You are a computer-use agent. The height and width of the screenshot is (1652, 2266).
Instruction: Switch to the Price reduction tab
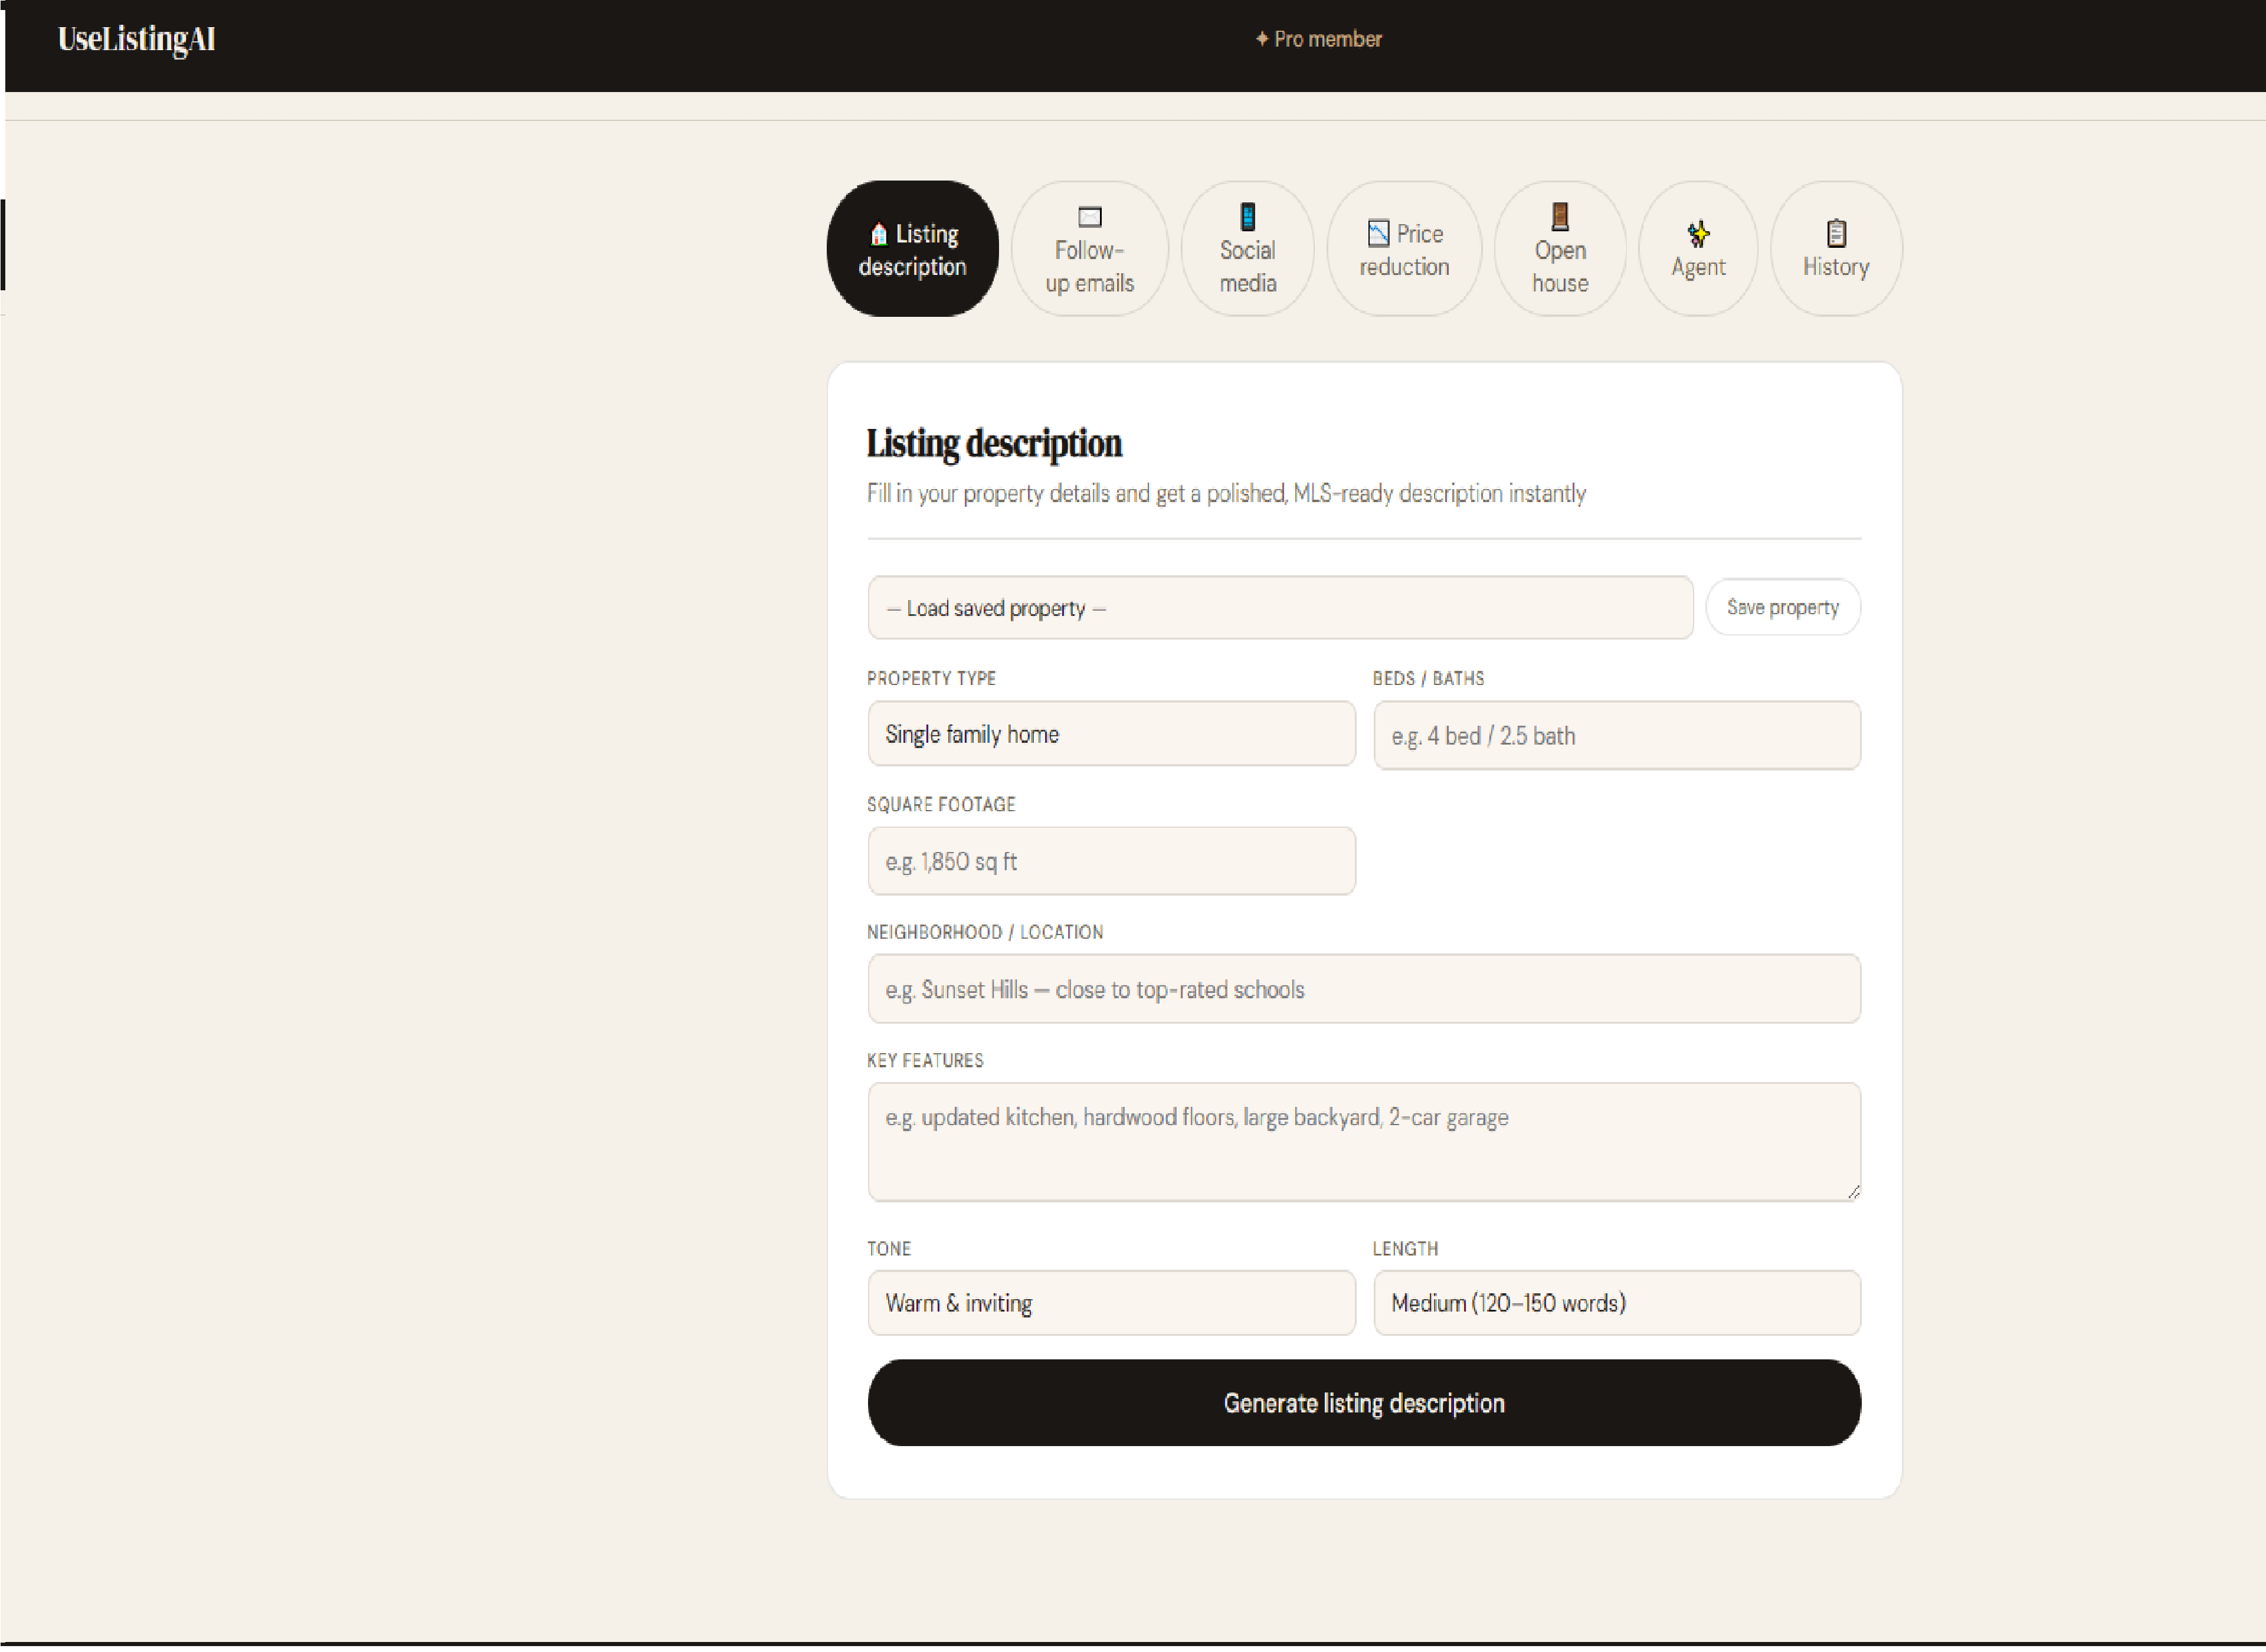coord(1404,248)
